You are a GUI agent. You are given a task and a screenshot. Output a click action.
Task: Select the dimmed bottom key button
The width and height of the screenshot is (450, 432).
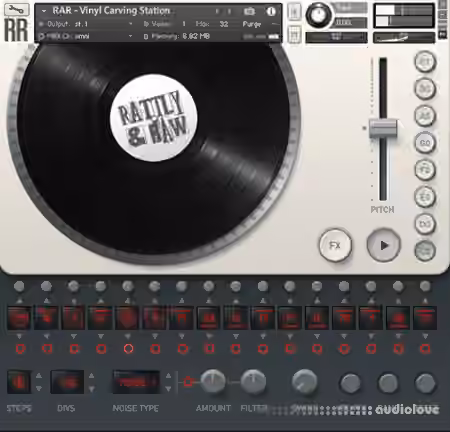425,251
